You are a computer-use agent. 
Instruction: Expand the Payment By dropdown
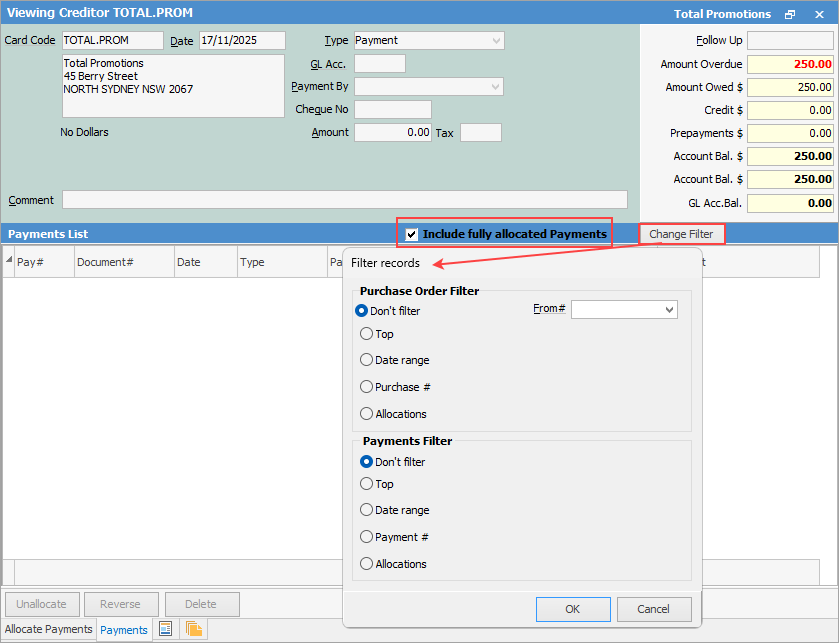coord(495,87)
